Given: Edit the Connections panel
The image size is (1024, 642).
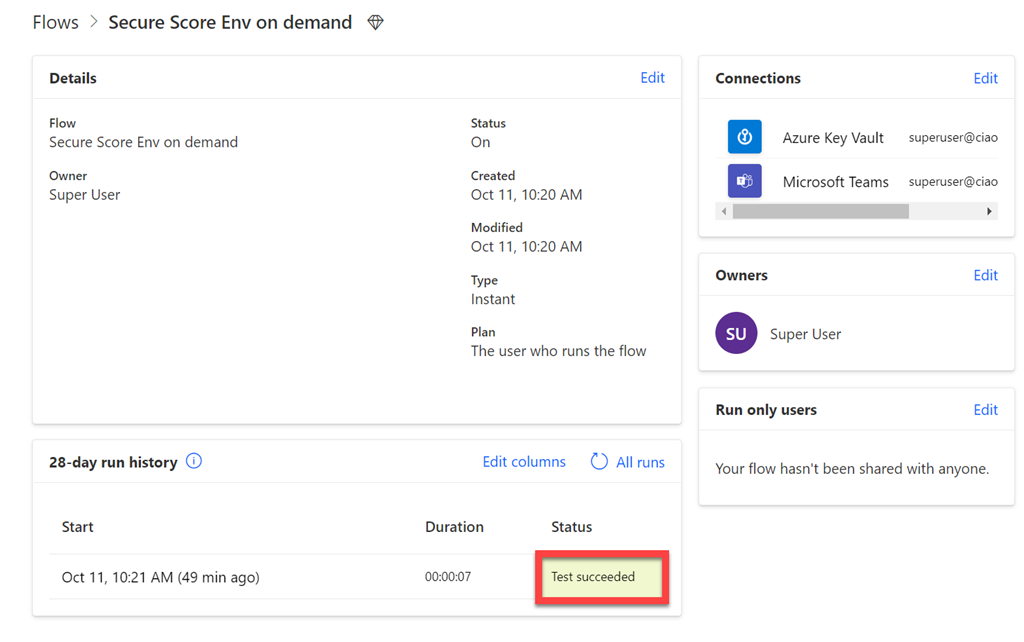Looking at the screenshot, I should [x=985, y=78].
